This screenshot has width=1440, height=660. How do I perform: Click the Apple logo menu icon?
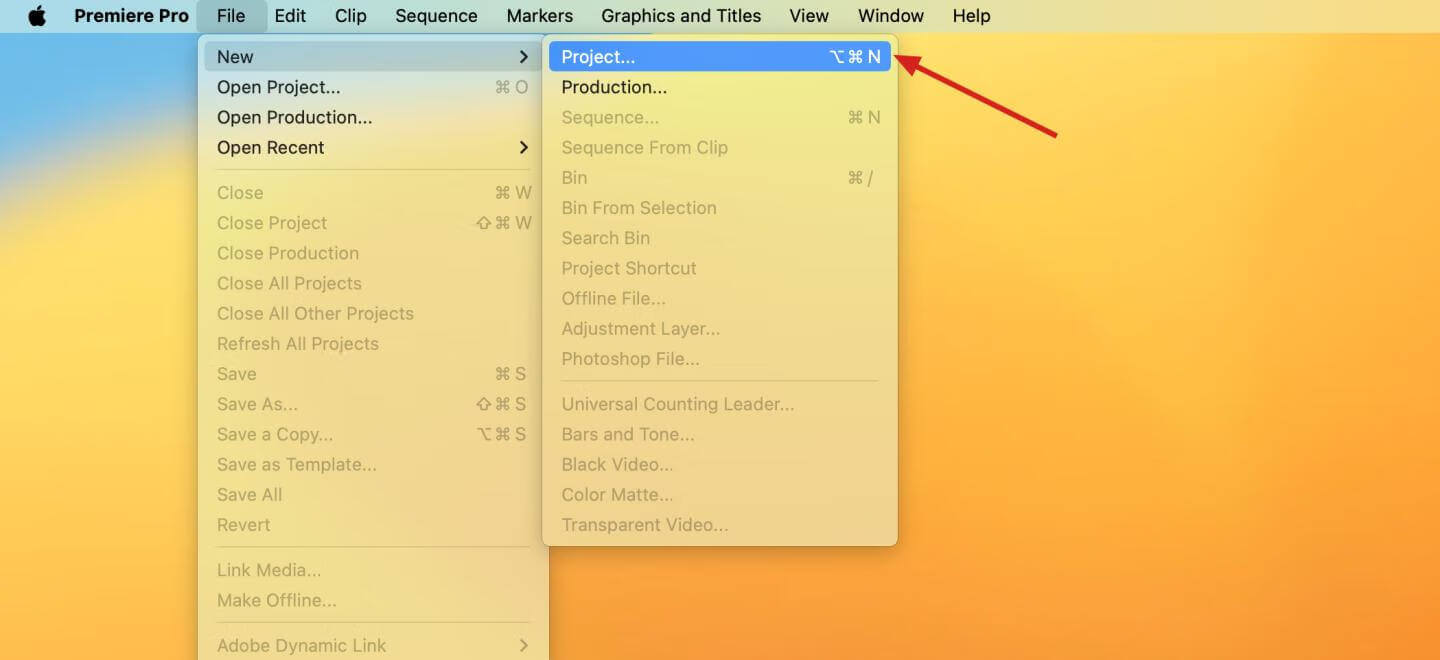point(37,16)
